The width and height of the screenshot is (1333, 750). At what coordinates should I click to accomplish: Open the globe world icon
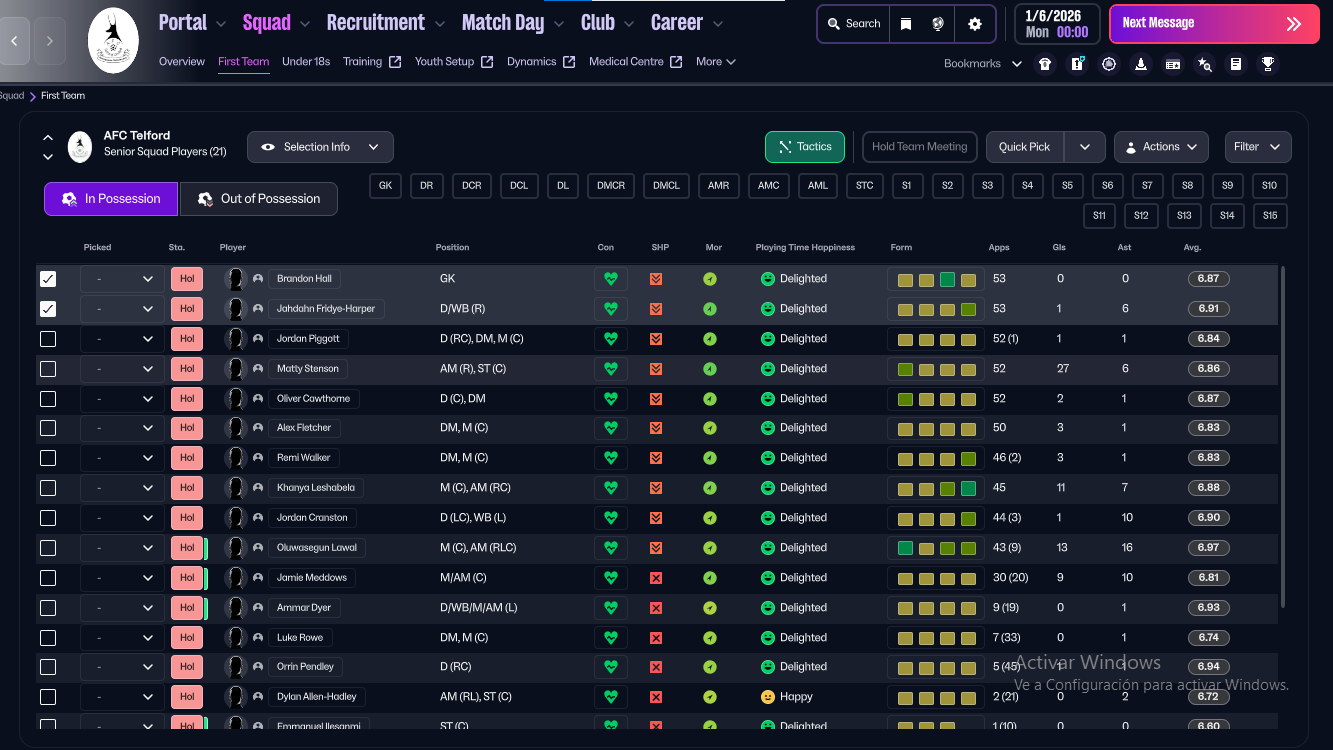pos(938,24)
